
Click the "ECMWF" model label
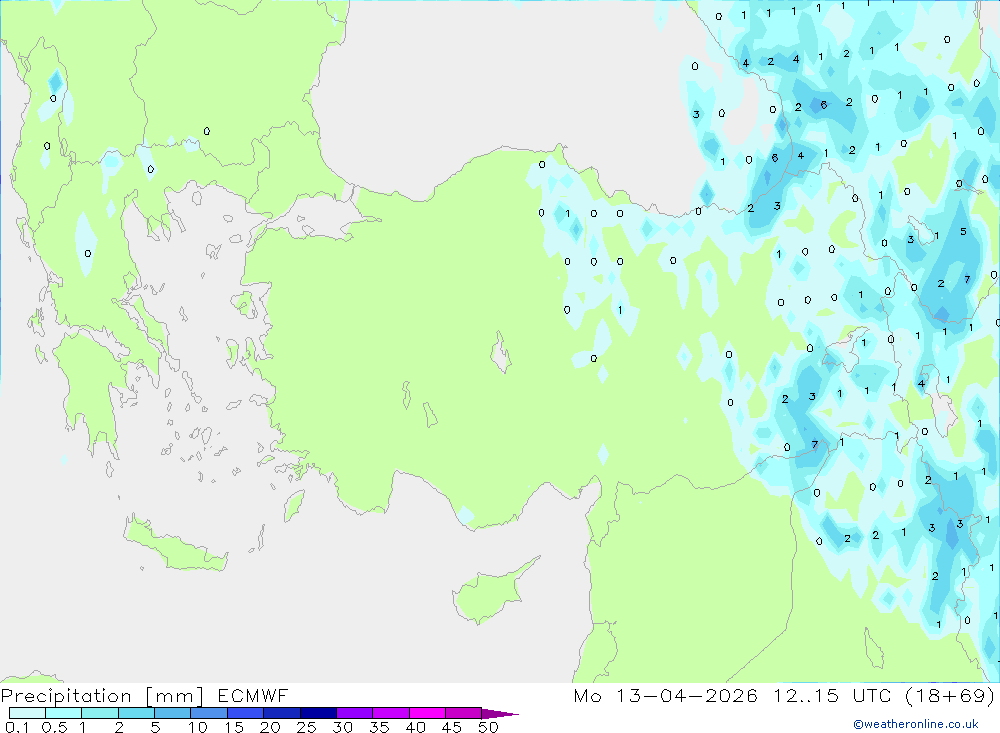pos(253,695)
